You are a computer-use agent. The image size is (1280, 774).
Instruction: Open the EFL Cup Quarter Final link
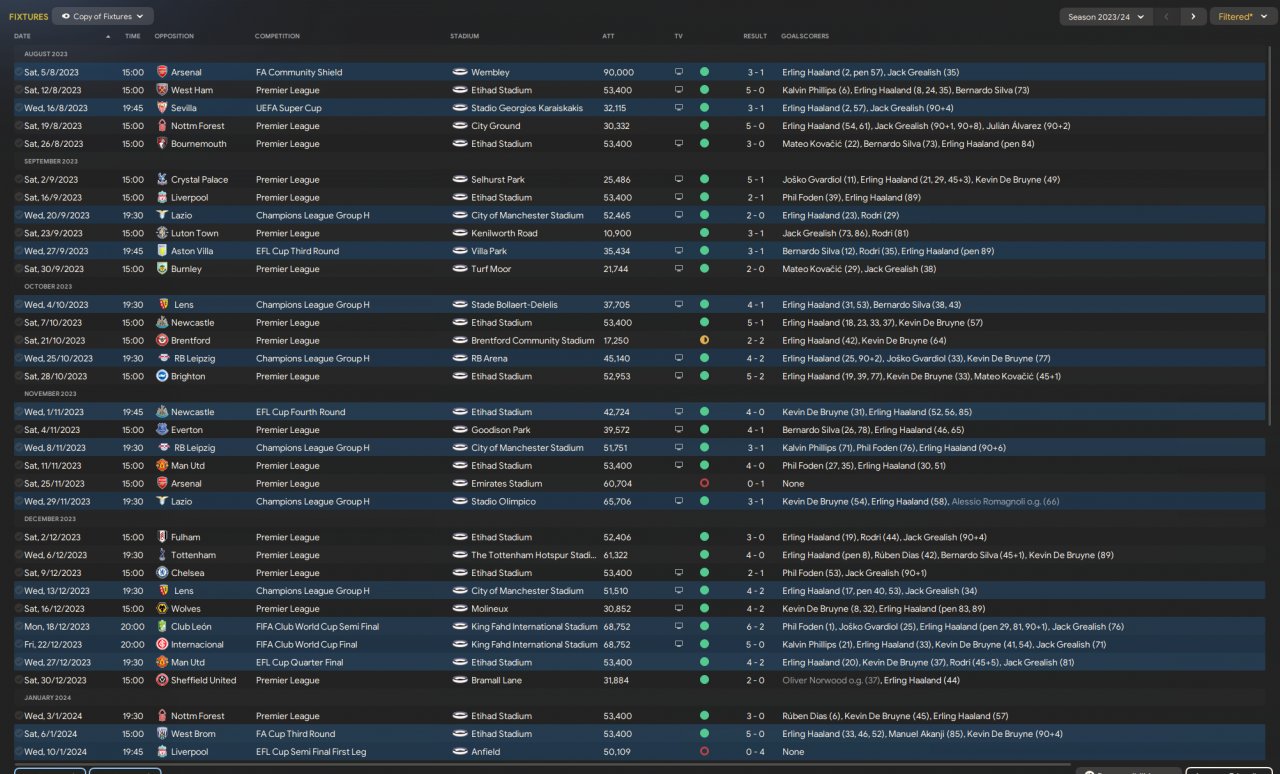pyautogui.click(x=300, y=663)
